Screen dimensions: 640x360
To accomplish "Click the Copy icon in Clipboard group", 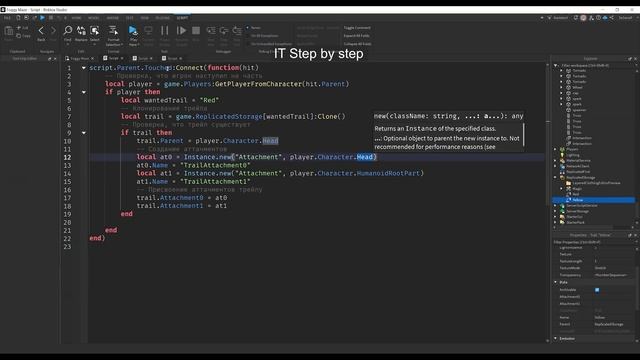I will pos(19,36).
